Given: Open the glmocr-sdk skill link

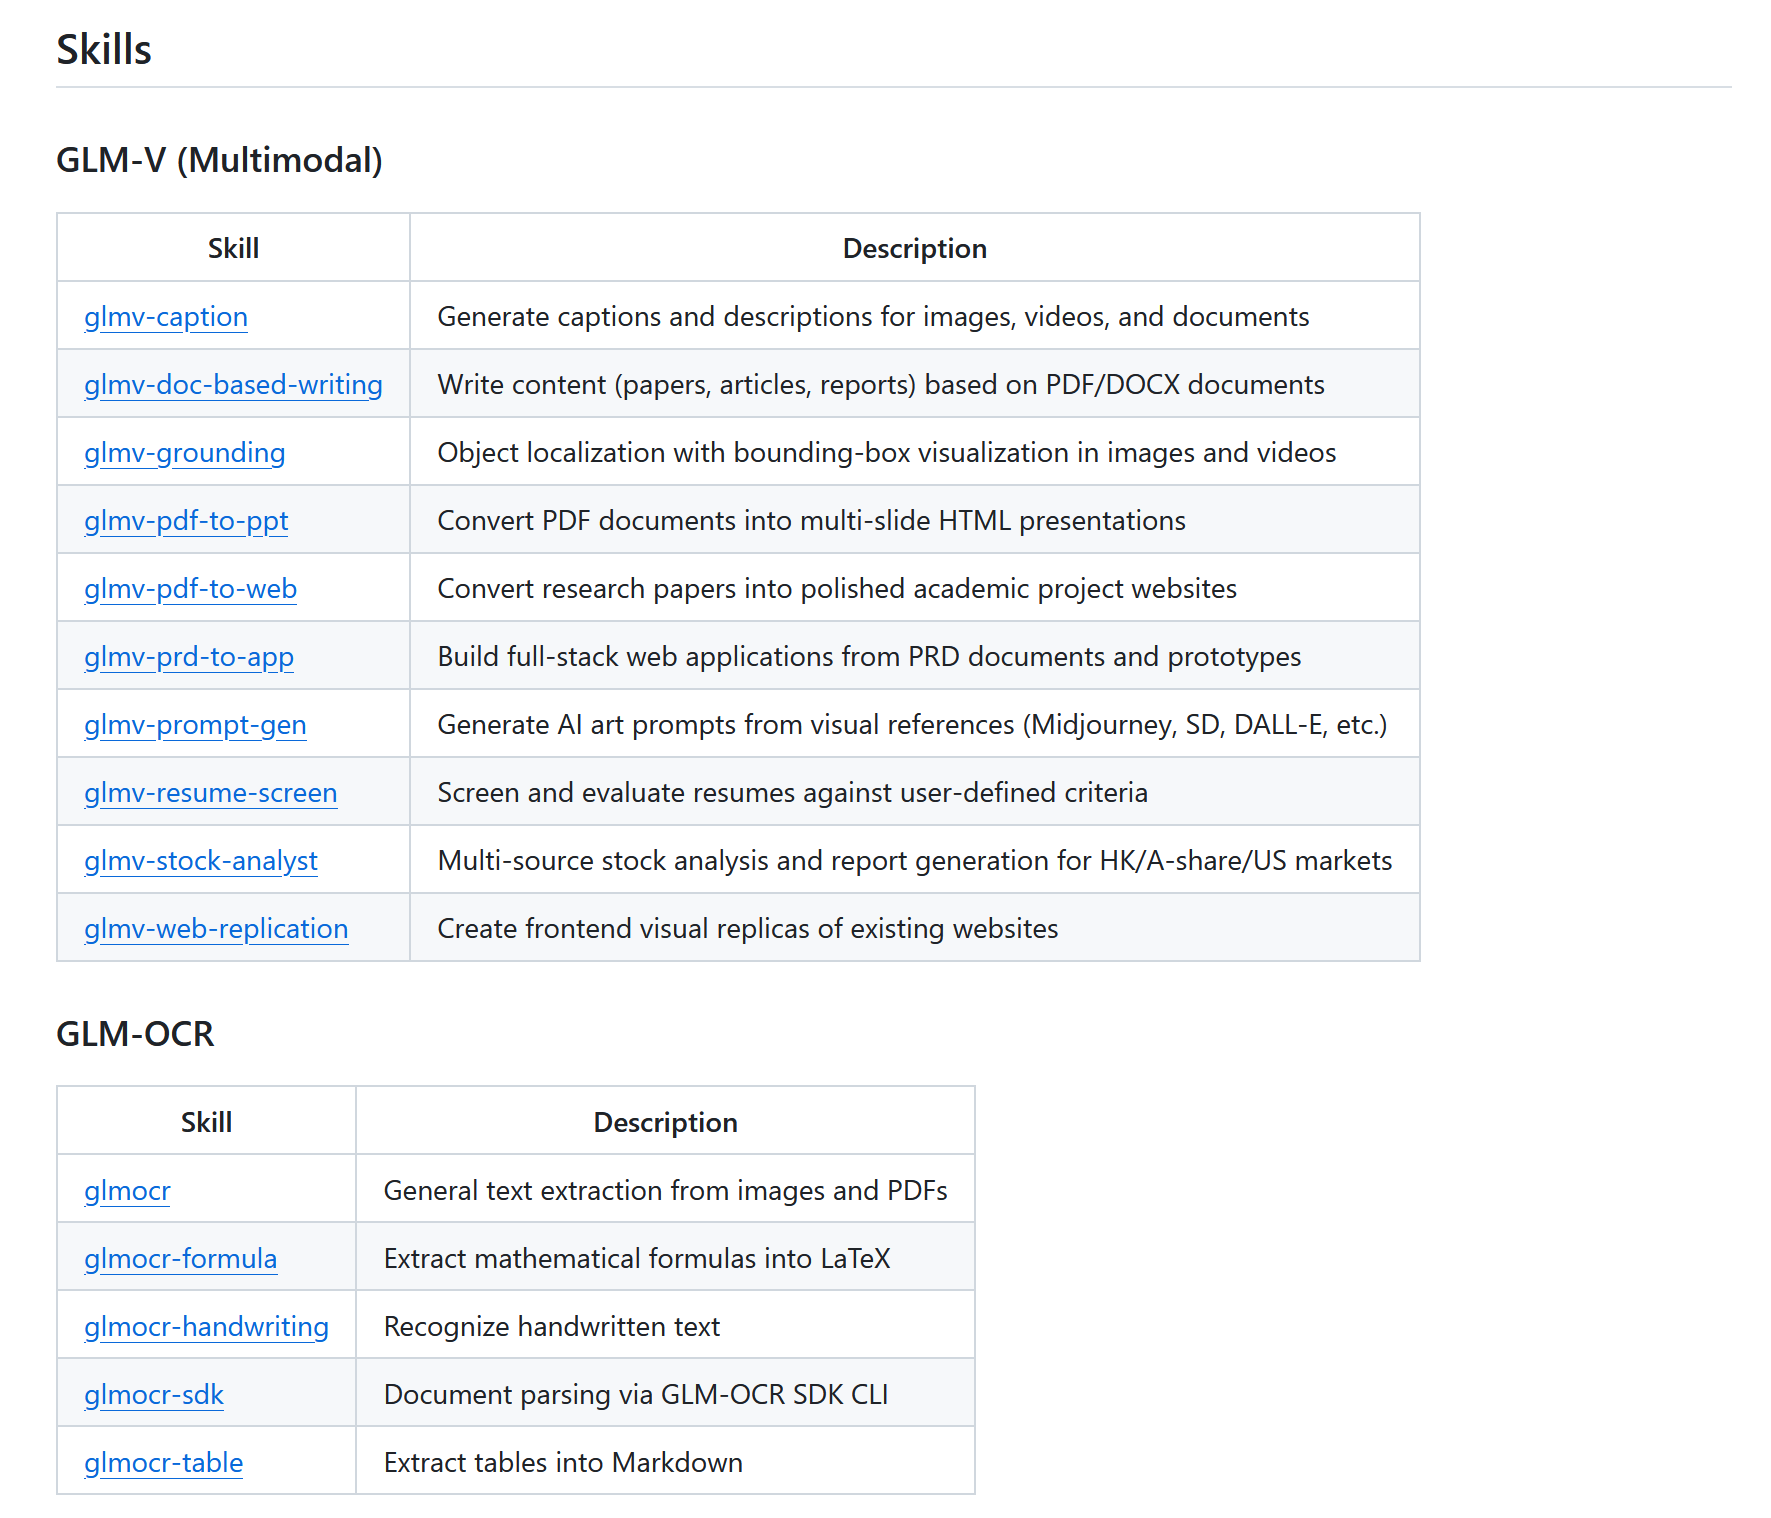Looking at the screenshot, I should tap(154, 1395).
